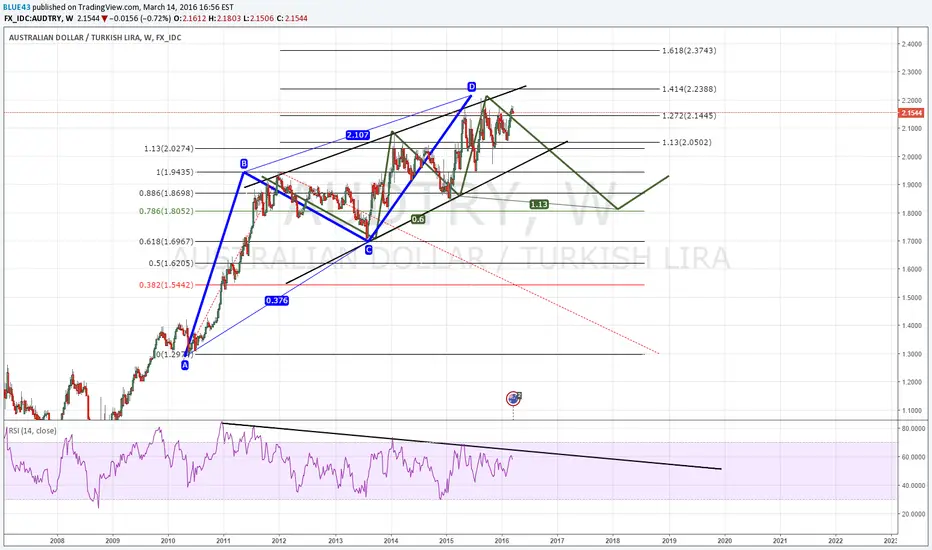This screenshot has width=932, height=550.
Task: Click the RSI (14, close) indicator label
Action: [32, 430]
